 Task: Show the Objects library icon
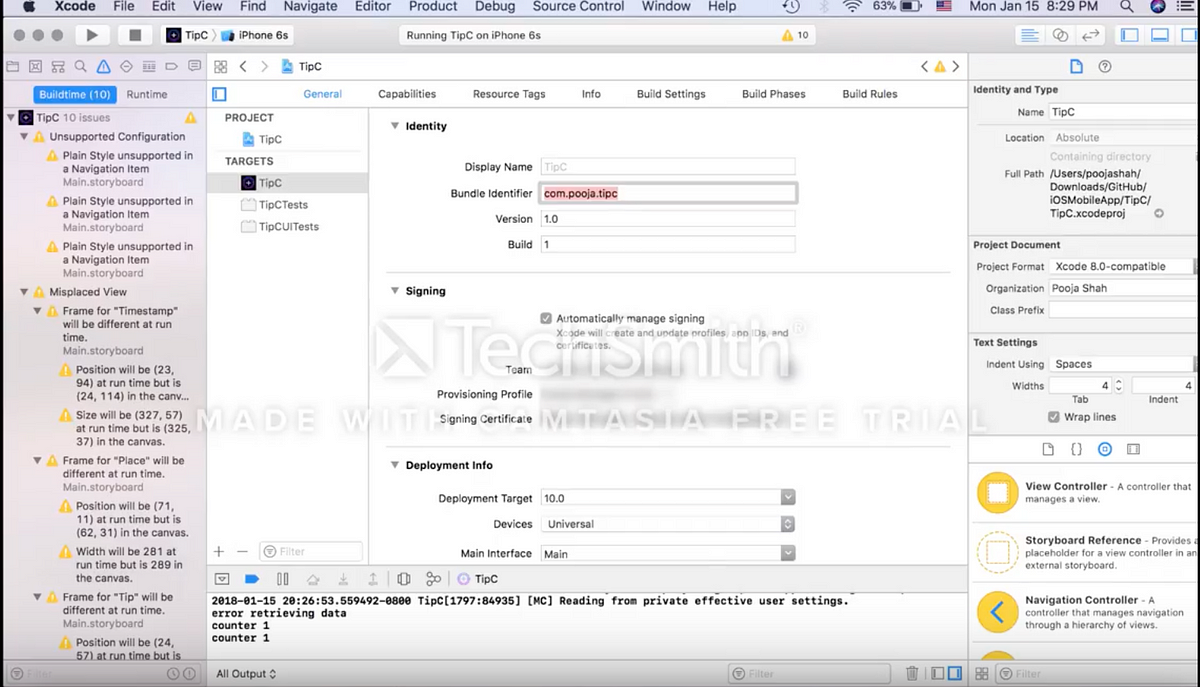[1105, 449]
